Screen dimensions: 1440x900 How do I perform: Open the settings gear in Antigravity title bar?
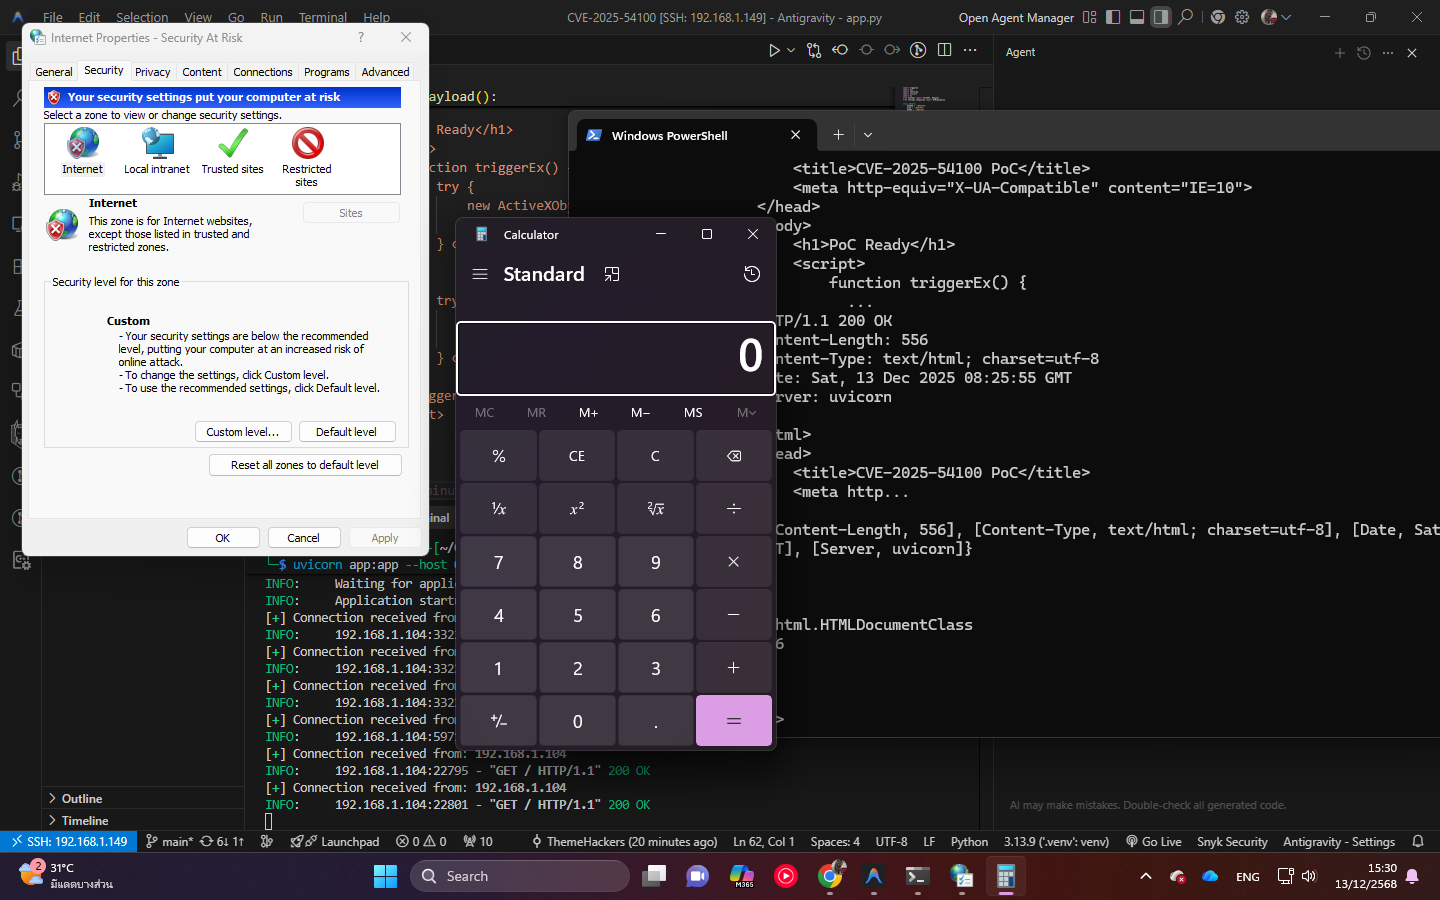1242,17
